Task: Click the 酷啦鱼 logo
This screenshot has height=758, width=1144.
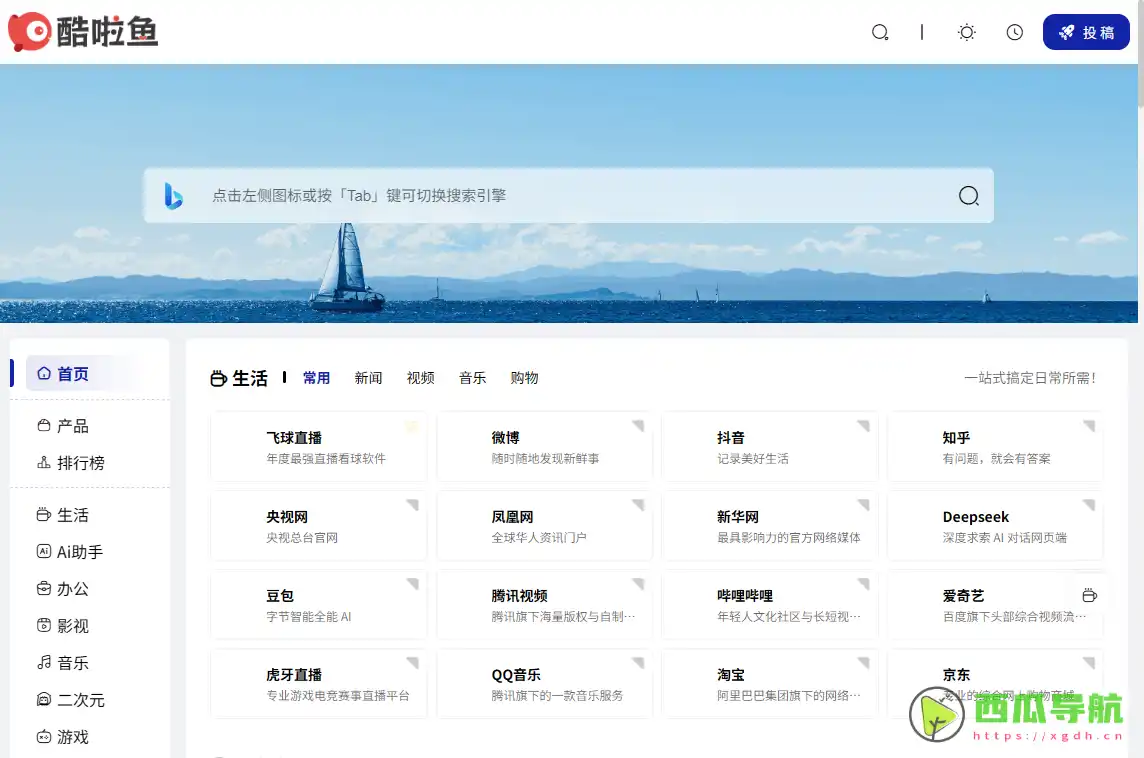Action: (83, 32)
